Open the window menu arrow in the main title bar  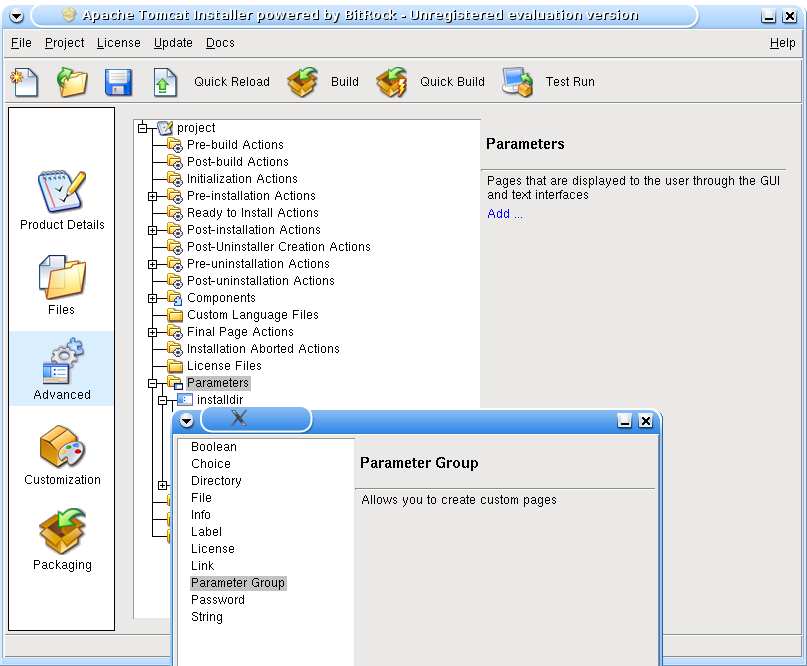[16, 16]
